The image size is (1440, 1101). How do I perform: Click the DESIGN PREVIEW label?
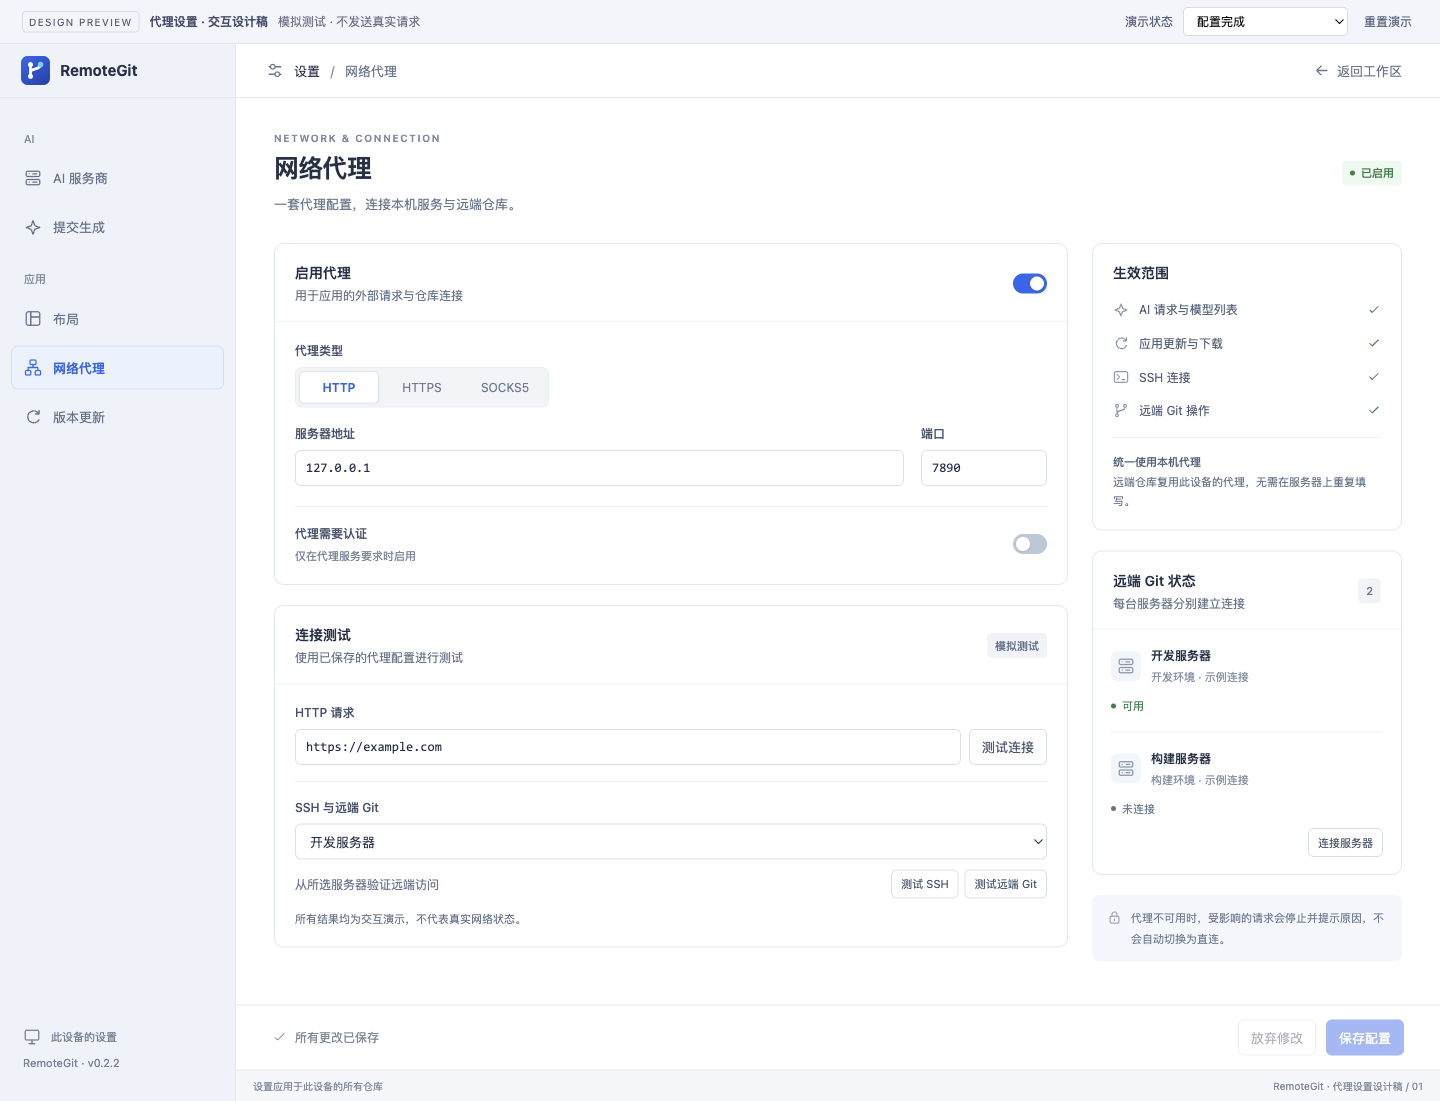[x=80, y=22]
